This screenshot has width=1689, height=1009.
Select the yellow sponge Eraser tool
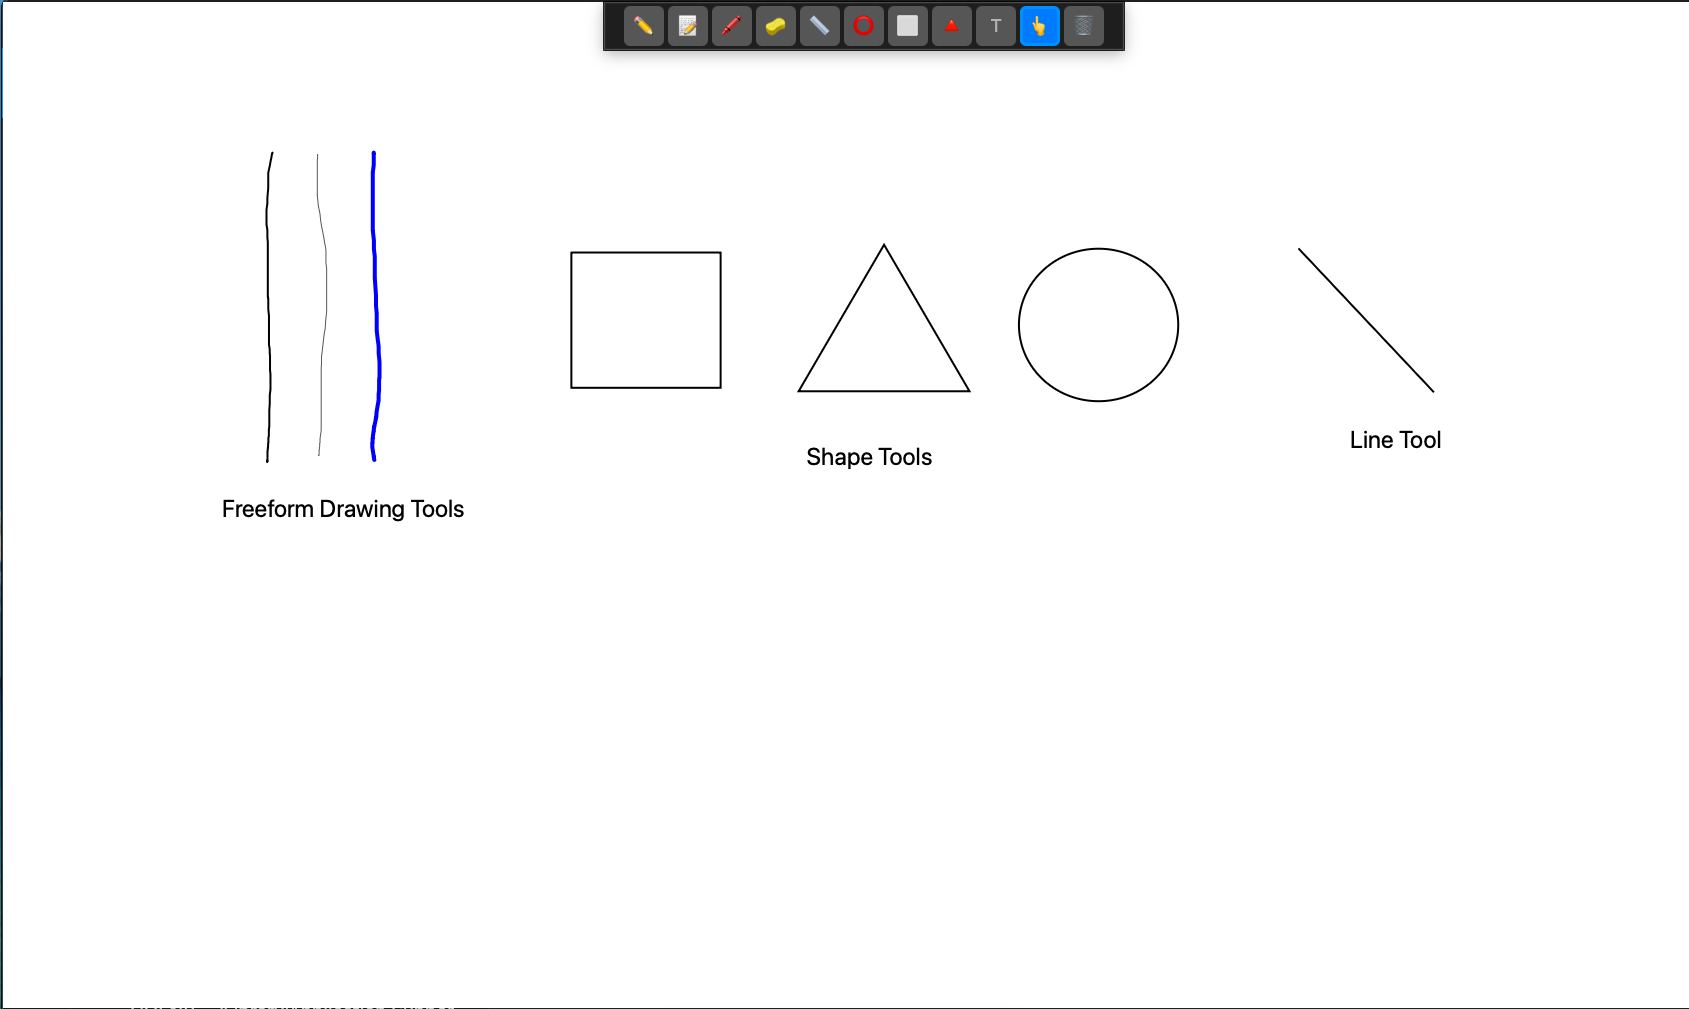775,26
